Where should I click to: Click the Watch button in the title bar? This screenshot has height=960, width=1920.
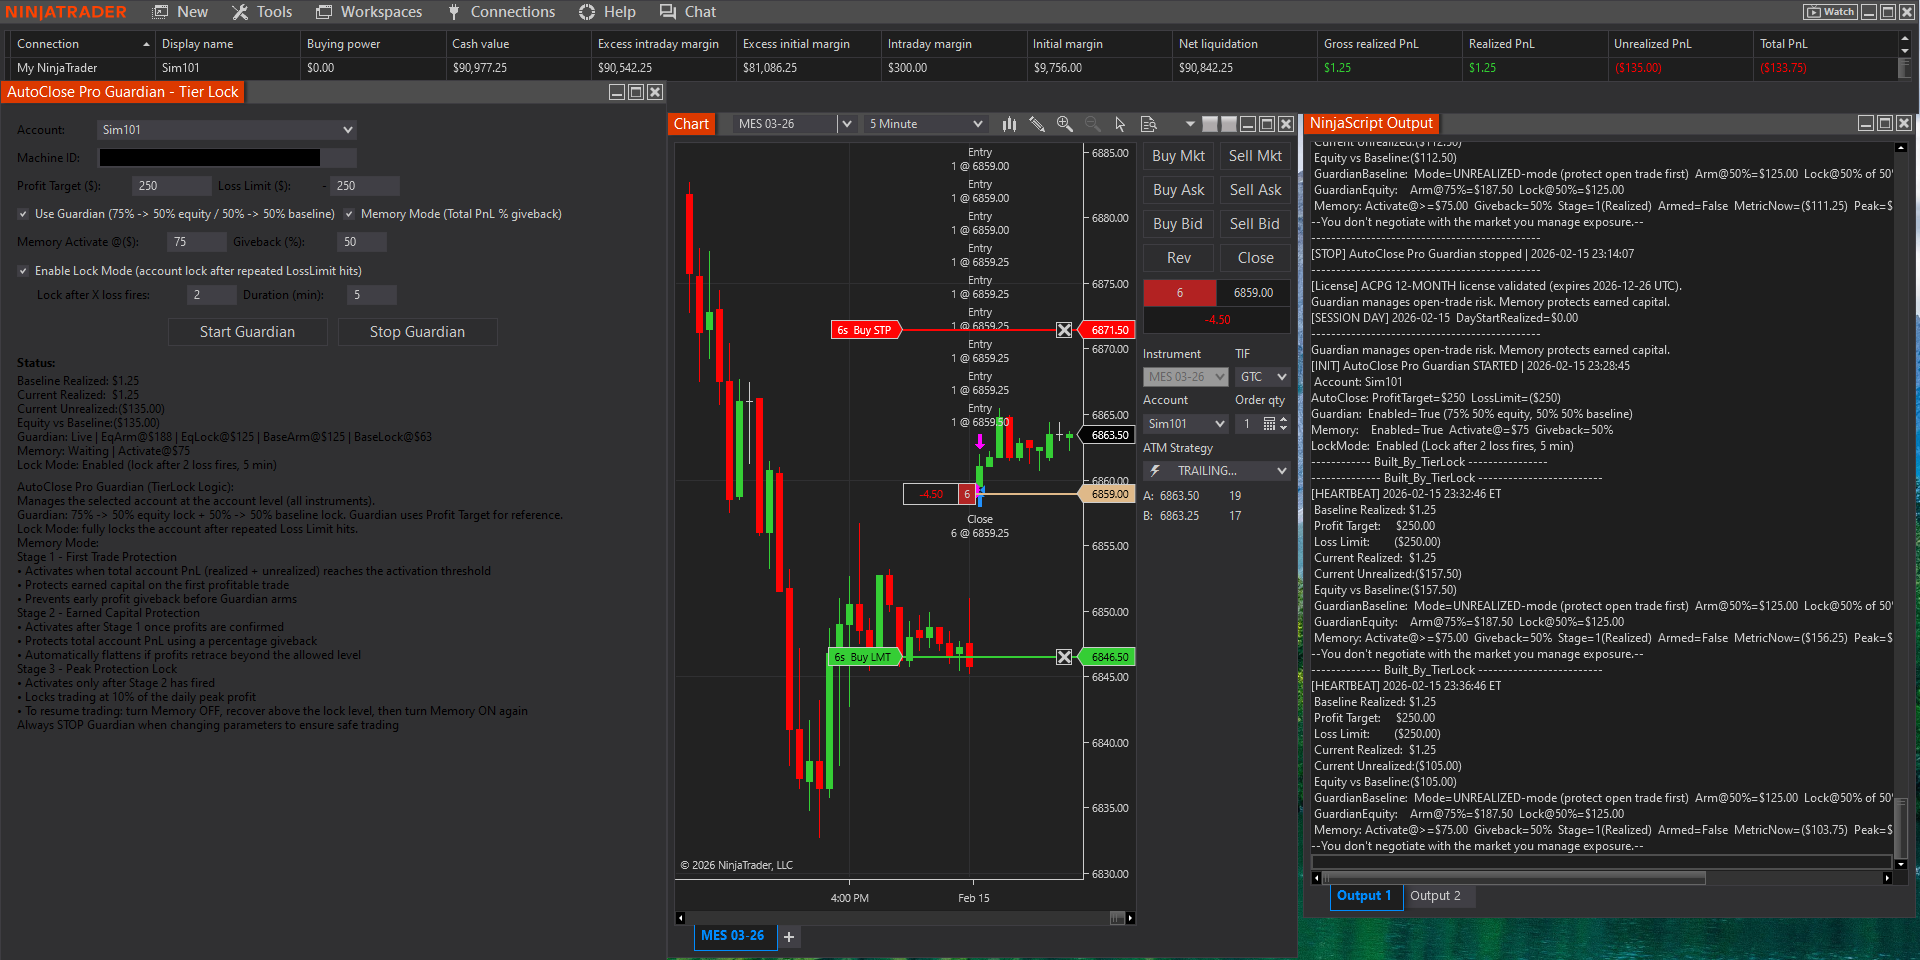(x=1830, y=11)
